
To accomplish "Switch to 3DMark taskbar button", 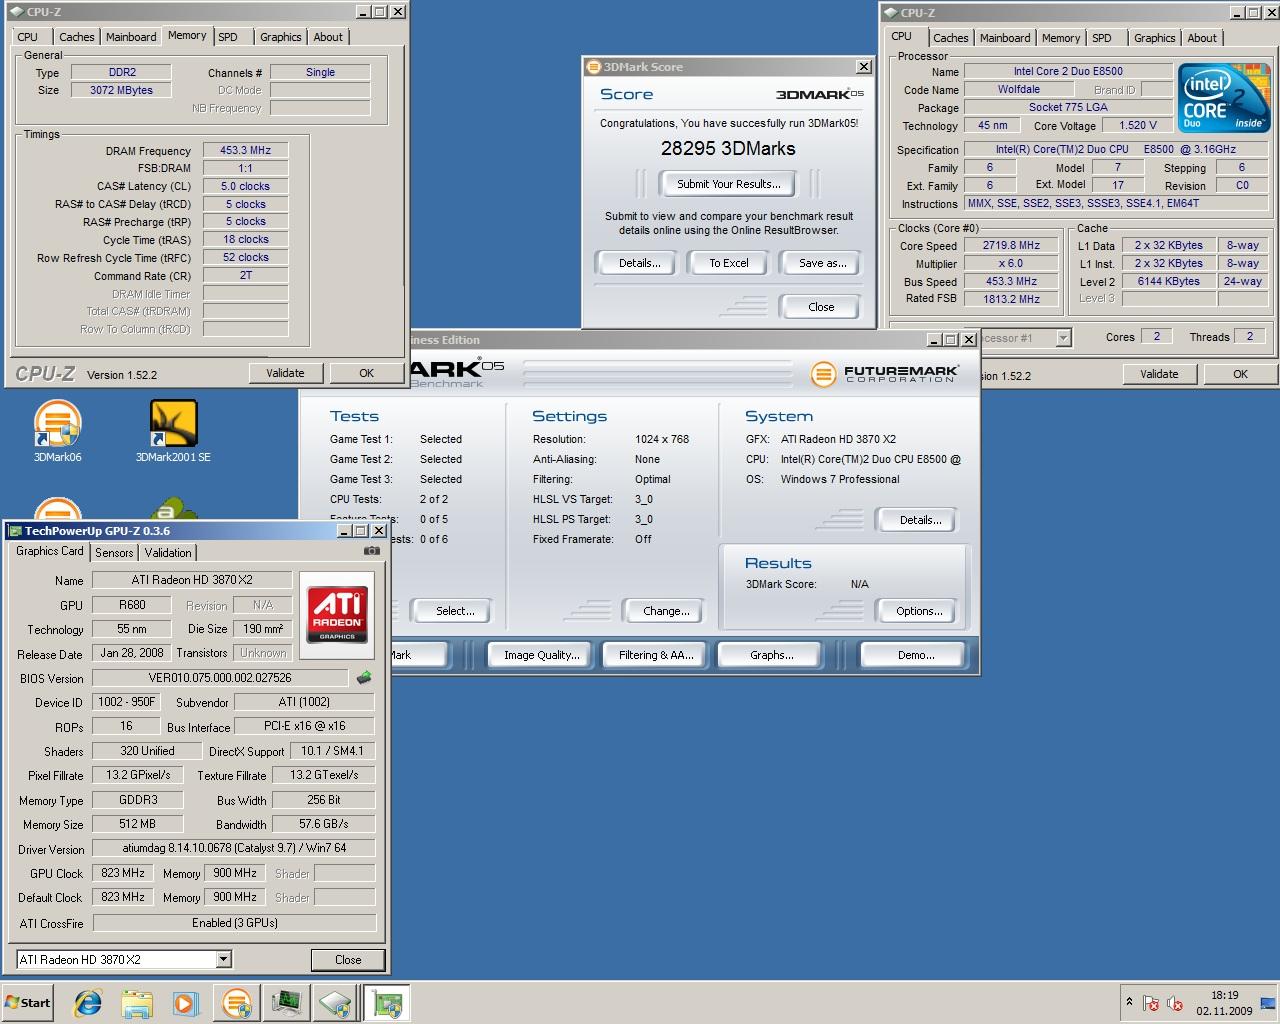I will tap(237, 1003).
